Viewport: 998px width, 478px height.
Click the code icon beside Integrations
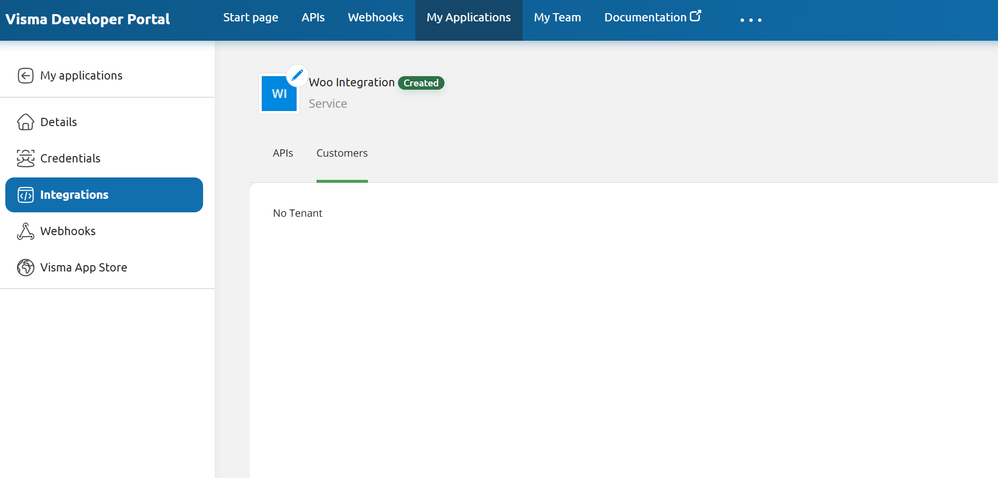pyautogui.click(x=25, y=195)
